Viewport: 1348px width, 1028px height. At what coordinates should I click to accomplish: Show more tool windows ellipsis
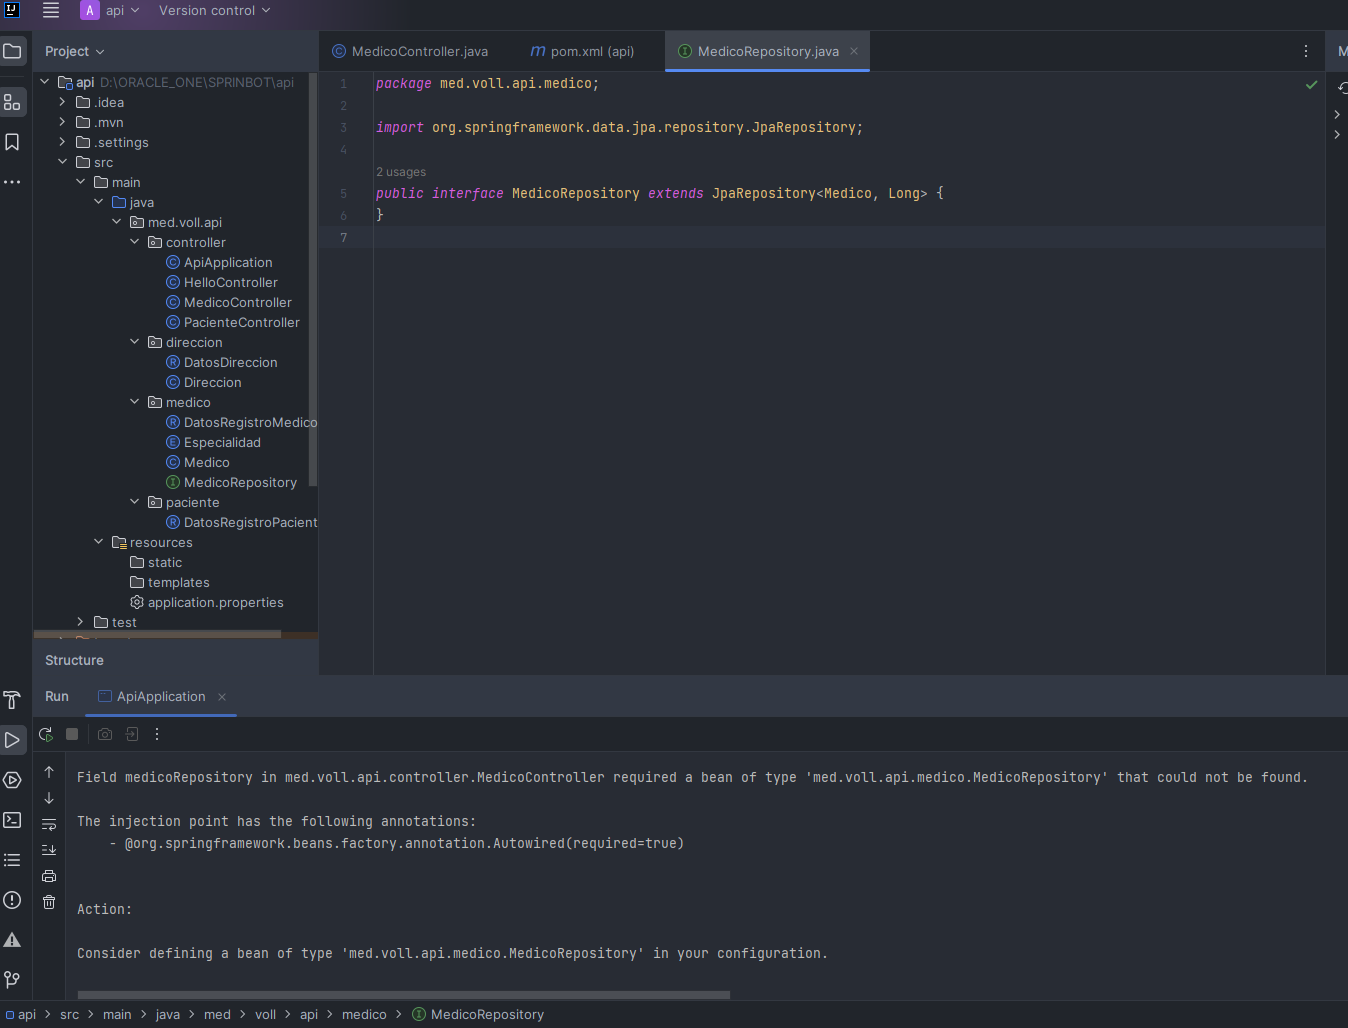(12, 182)
